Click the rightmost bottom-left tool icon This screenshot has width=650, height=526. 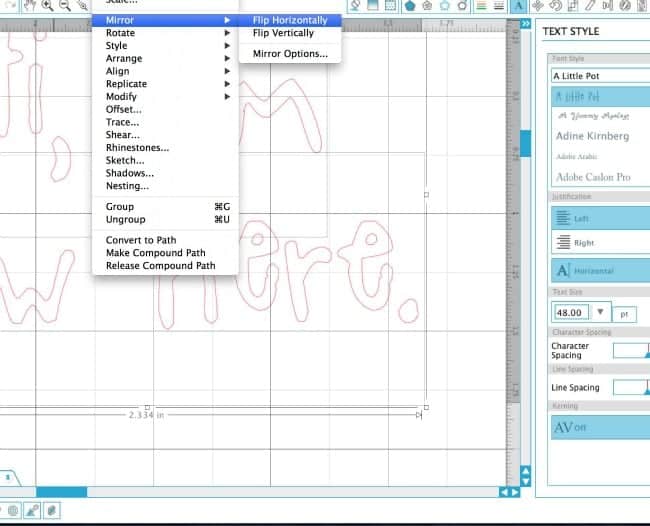tap(52, 510)
